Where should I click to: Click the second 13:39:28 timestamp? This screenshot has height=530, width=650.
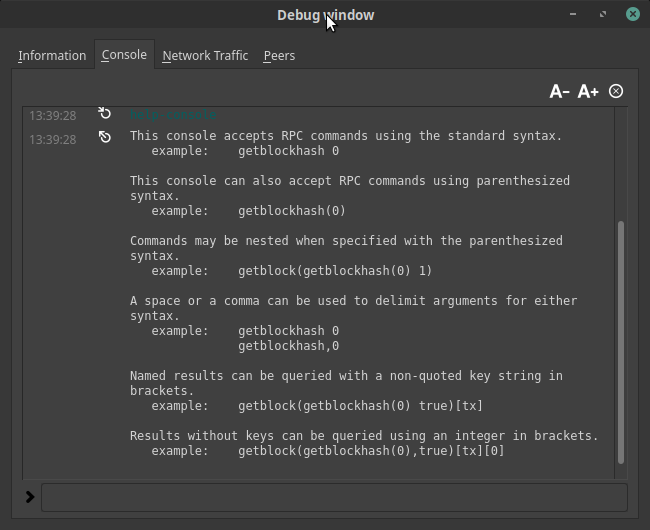tap(53, 140)
